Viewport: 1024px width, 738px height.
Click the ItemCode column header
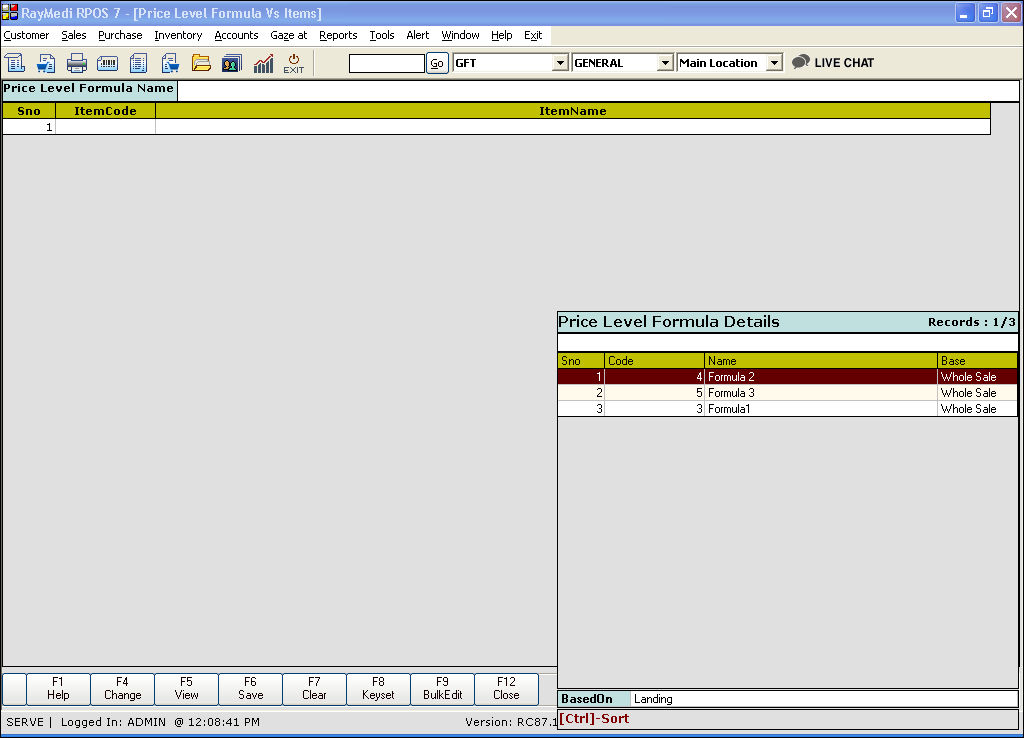pyautogui.click(x=105, y=111)
